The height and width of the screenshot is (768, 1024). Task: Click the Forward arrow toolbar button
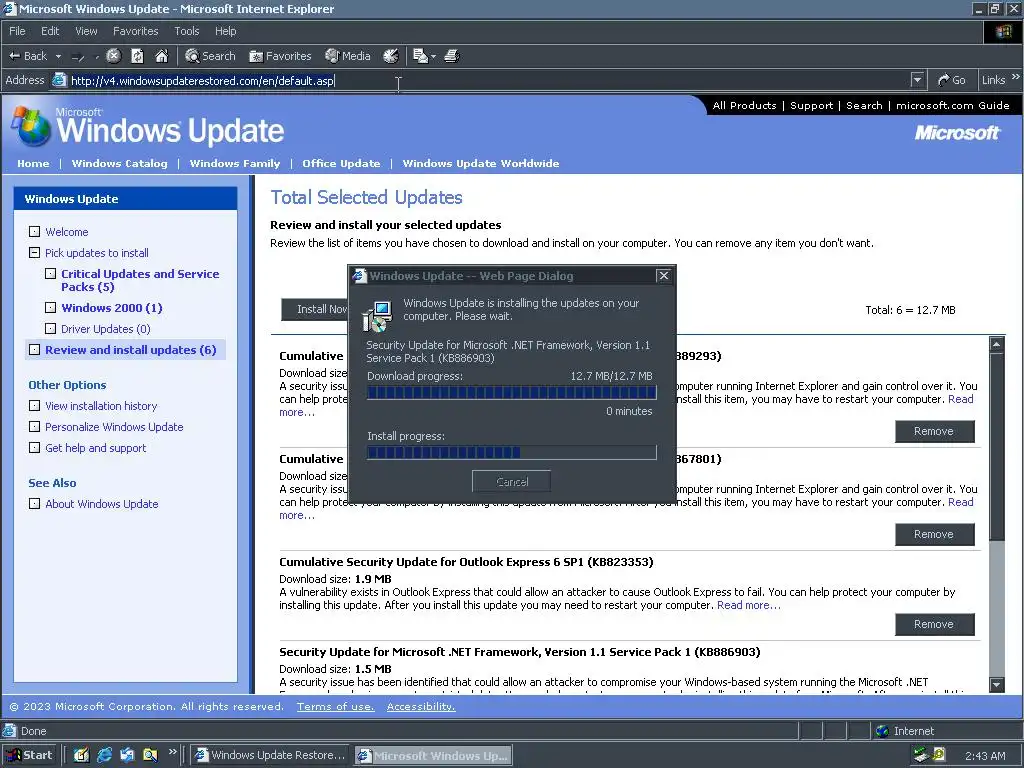78,56
